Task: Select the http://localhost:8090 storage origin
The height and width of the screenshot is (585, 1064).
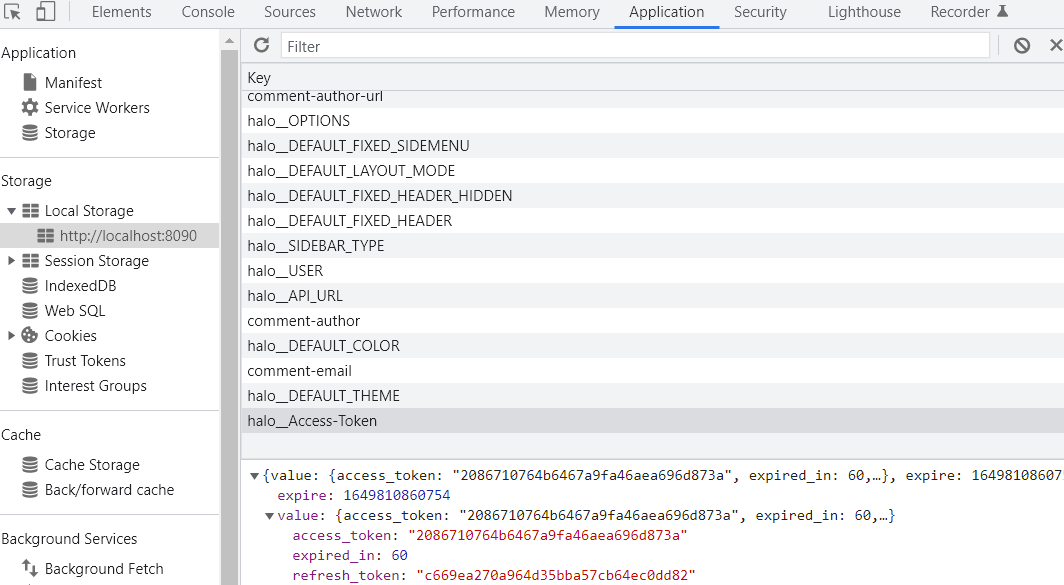Action: pos(127,236)
